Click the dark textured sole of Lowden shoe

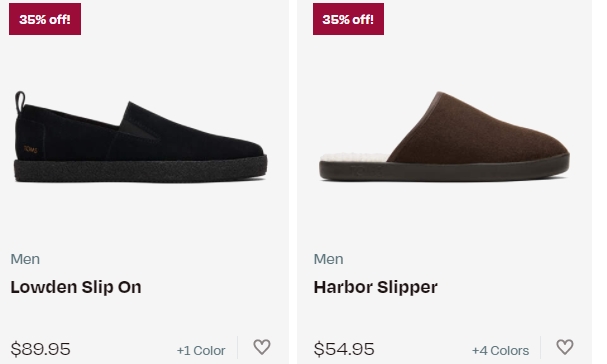tap(141, 170)
